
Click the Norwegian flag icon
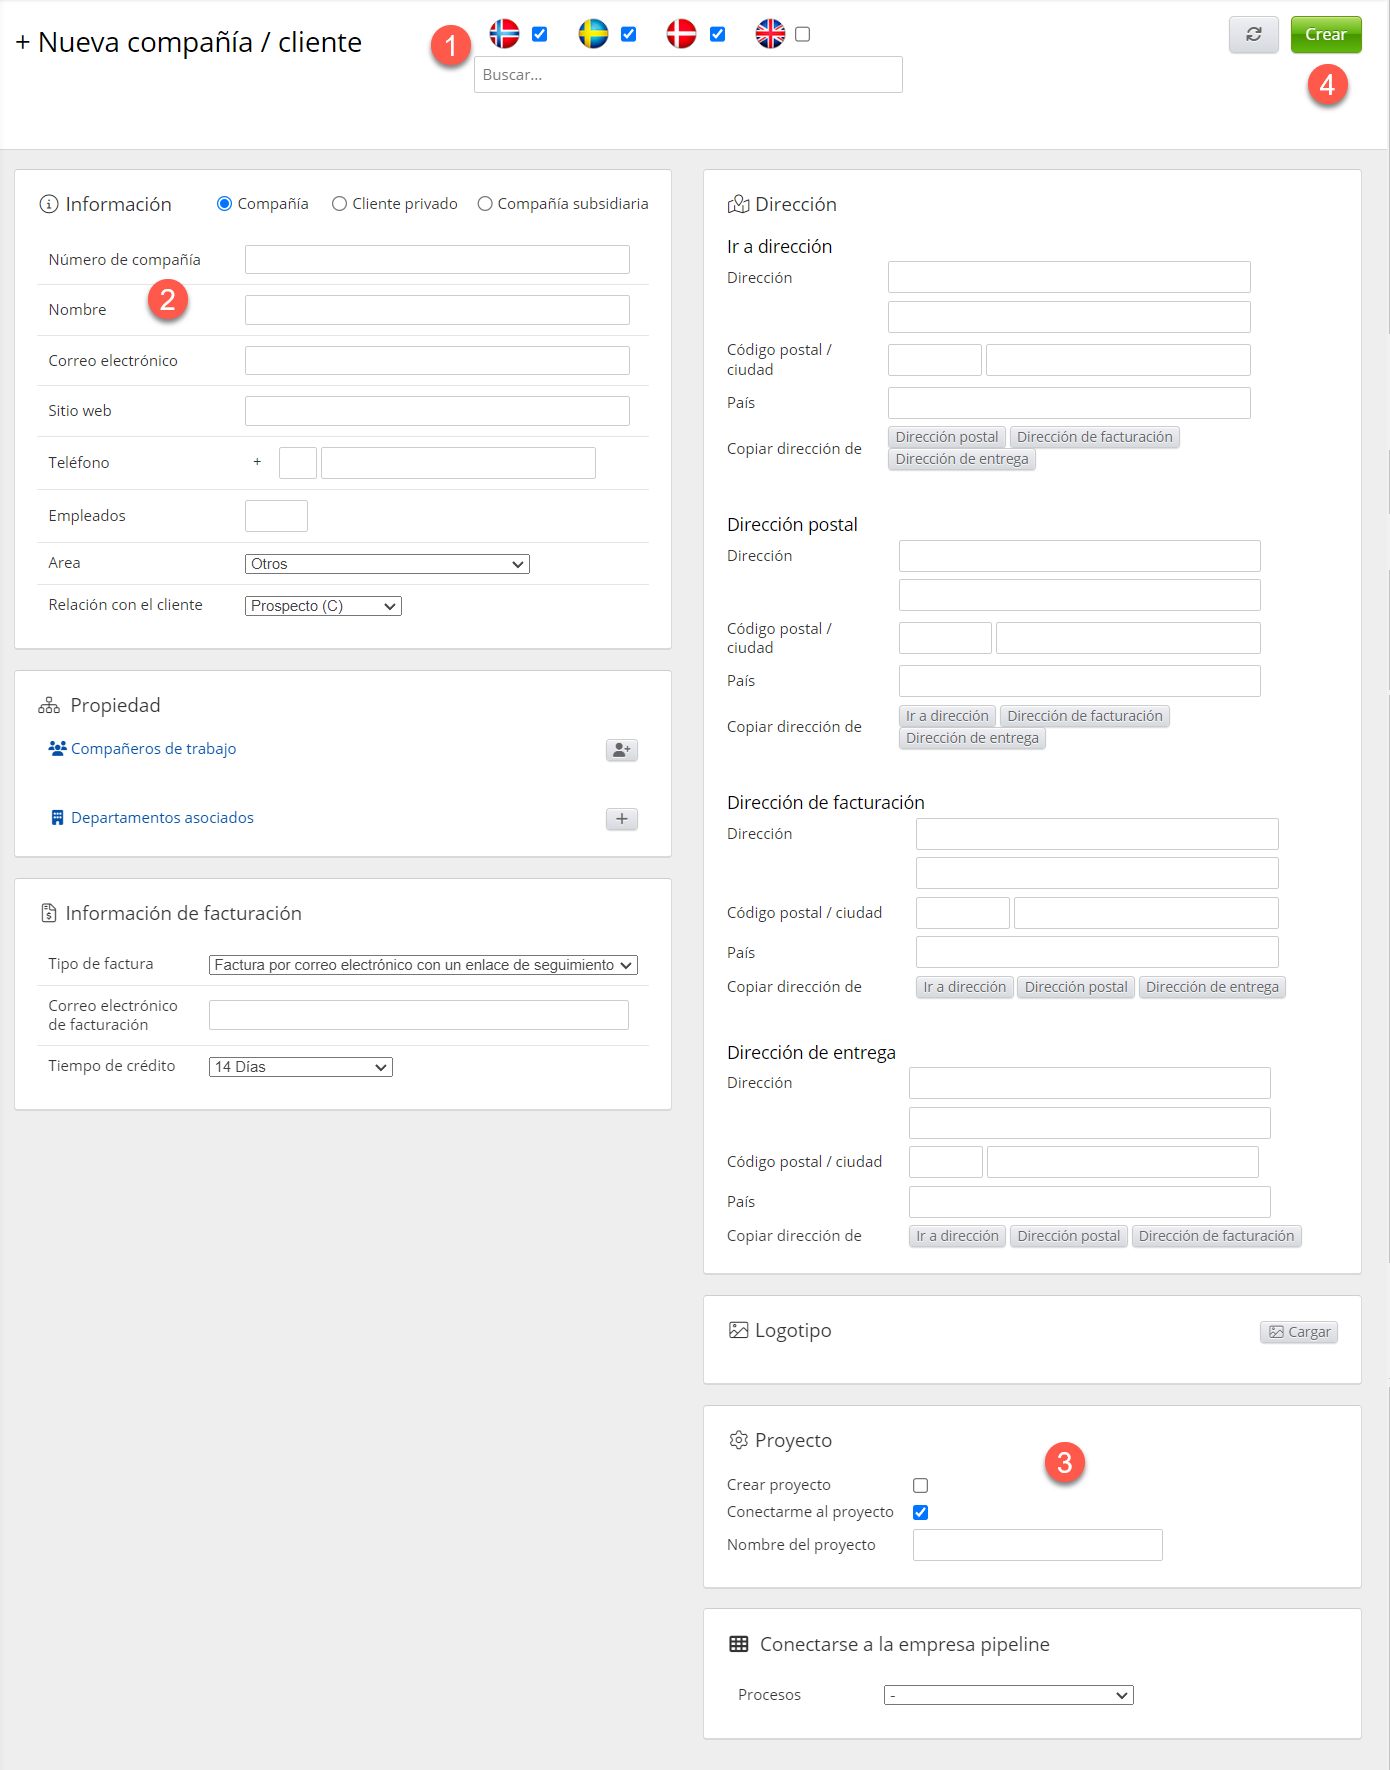coord(504,34)
